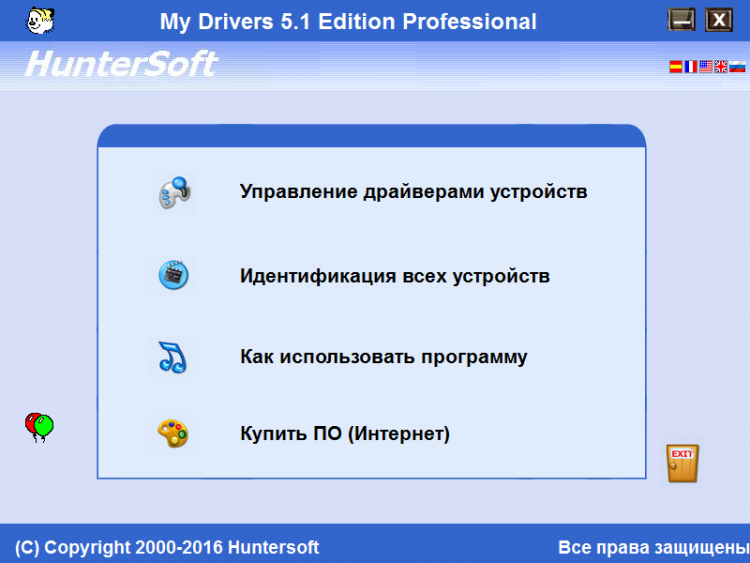Switch language using the Spanish flag

(x=675, y=66)
